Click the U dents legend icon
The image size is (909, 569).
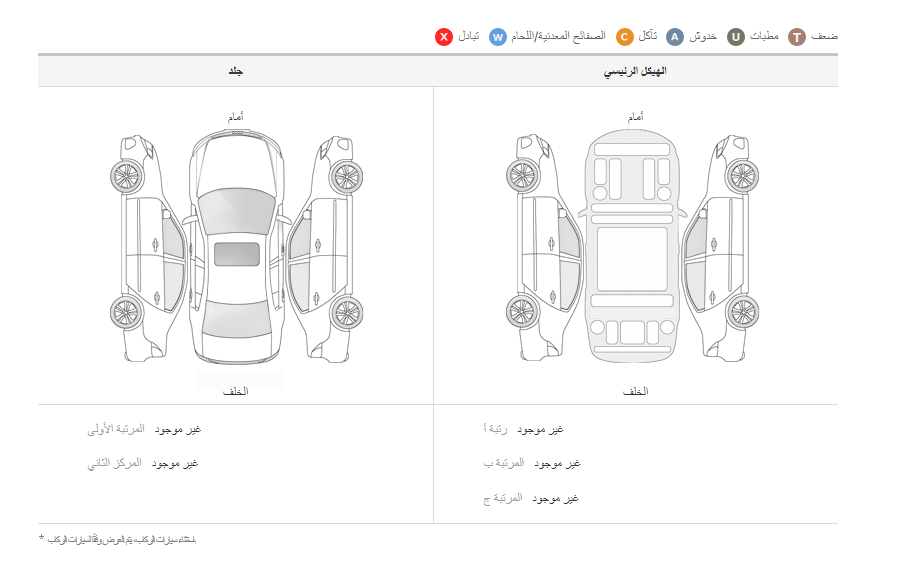point(736,37)
